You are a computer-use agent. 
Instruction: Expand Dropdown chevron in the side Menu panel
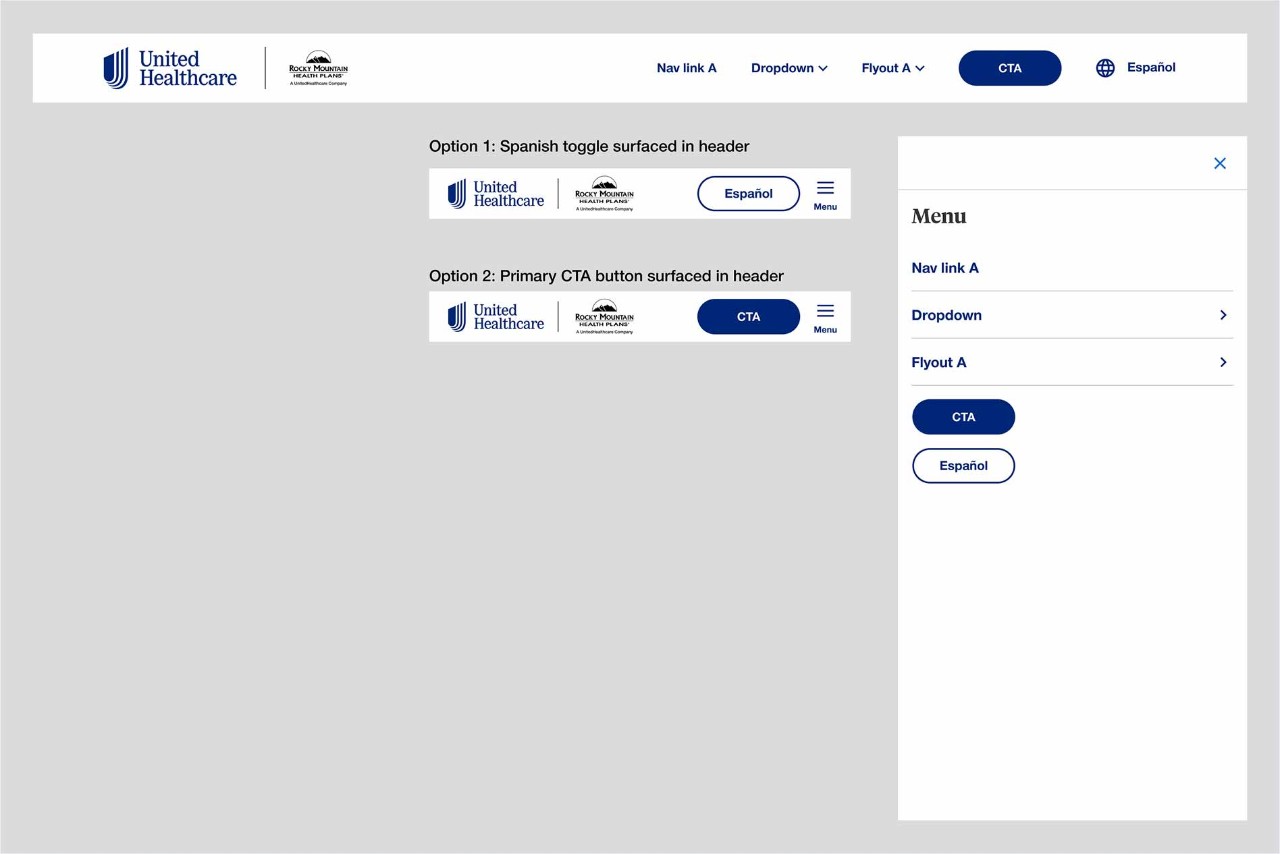(1222, 315)
